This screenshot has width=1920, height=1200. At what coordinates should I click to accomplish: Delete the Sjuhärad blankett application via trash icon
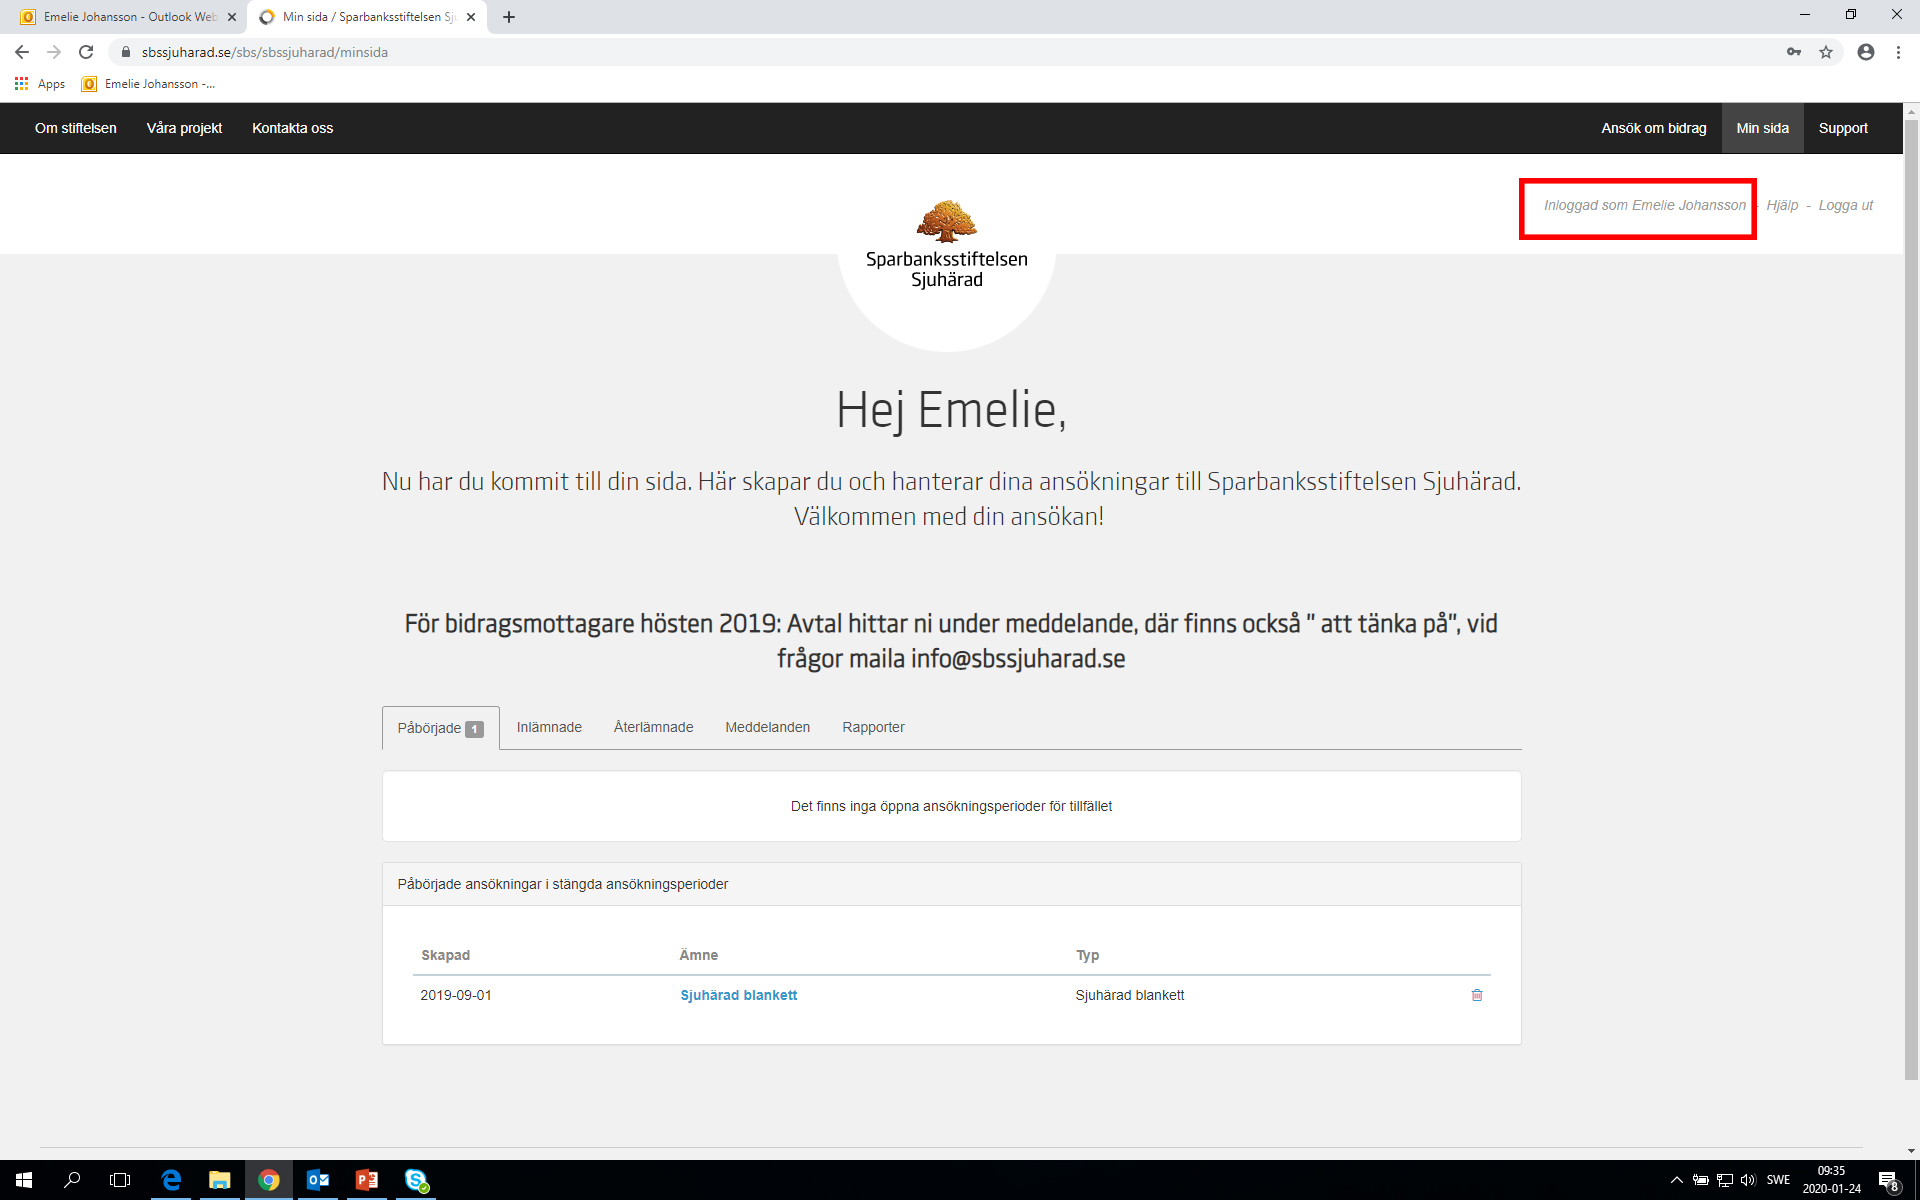coord(1477,995)
